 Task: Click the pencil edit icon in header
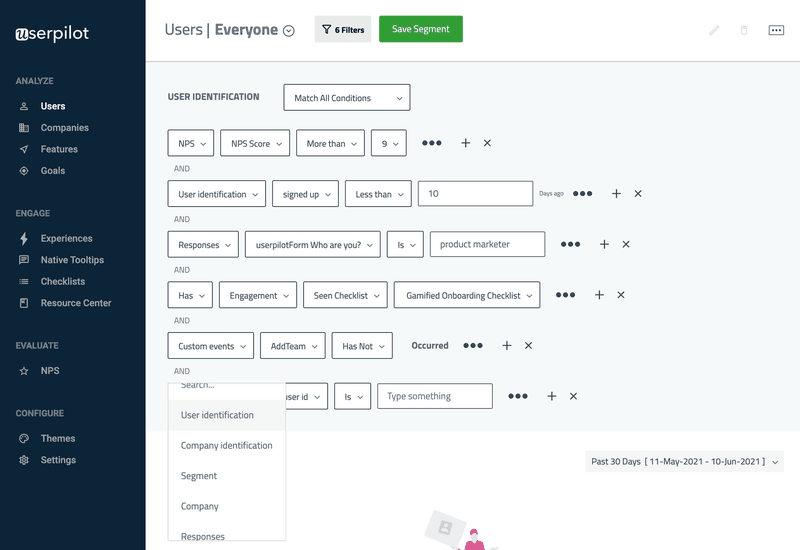(714, 30)
